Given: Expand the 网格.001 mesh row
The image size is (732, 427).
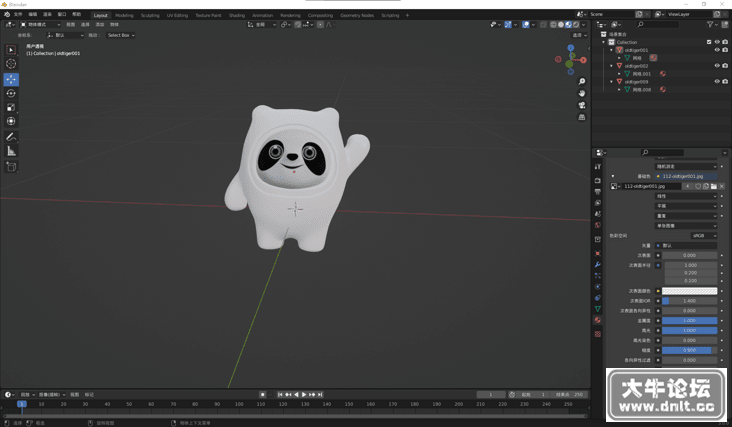Looking at the screenshot, I should (x=619, y=74).
